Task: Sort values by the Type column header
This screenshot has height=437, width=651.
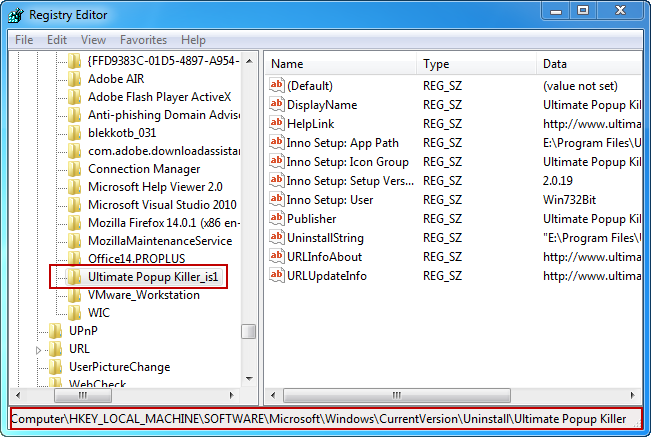Action: click(476, 64)
